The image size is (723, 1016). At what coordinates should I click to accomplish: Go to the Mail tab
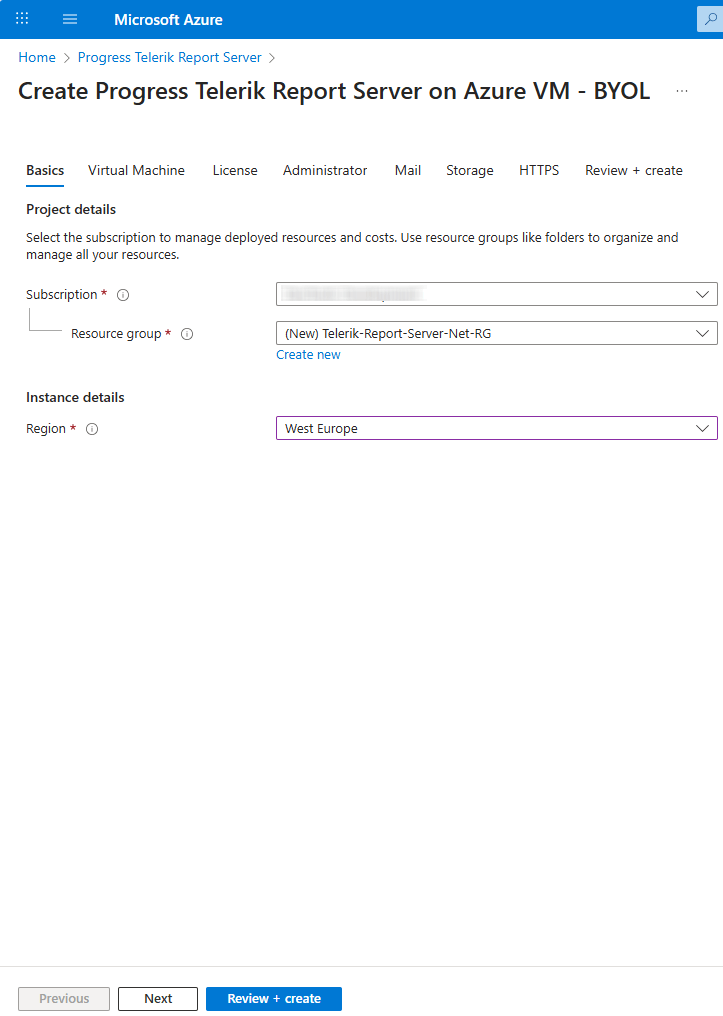(x=407, y=170)
